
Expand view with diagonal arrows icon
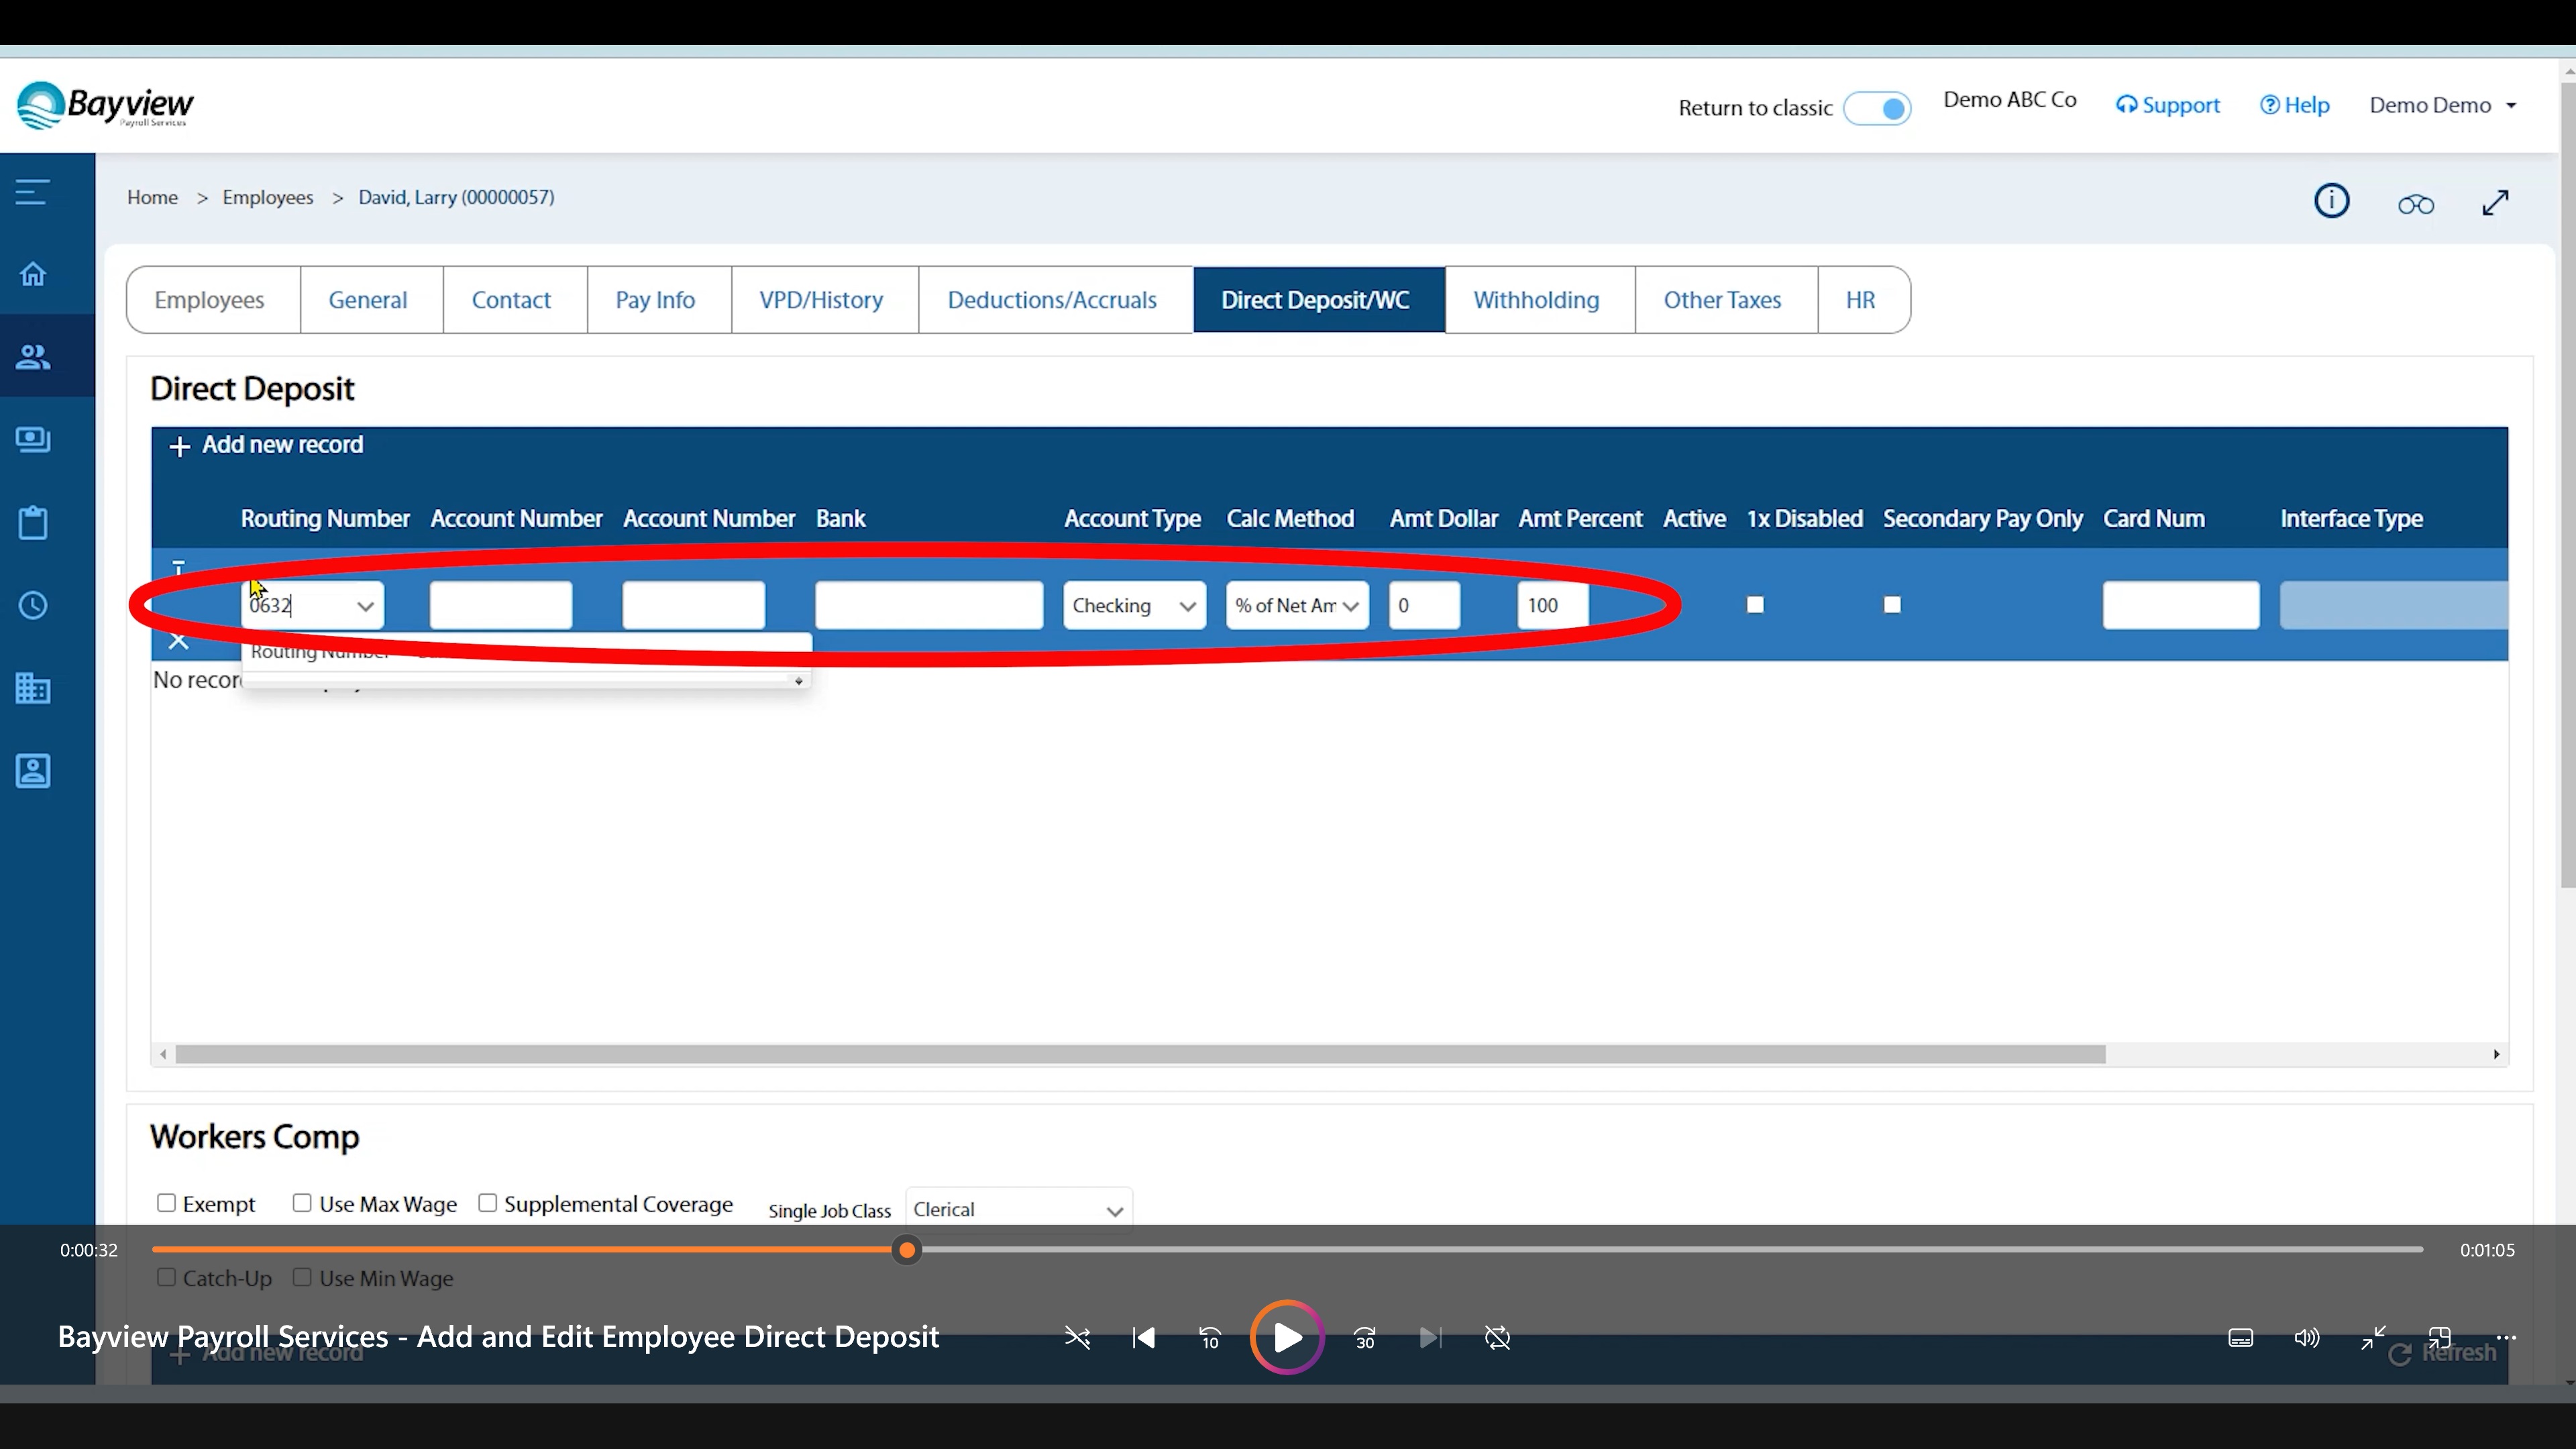[2495, 203]
